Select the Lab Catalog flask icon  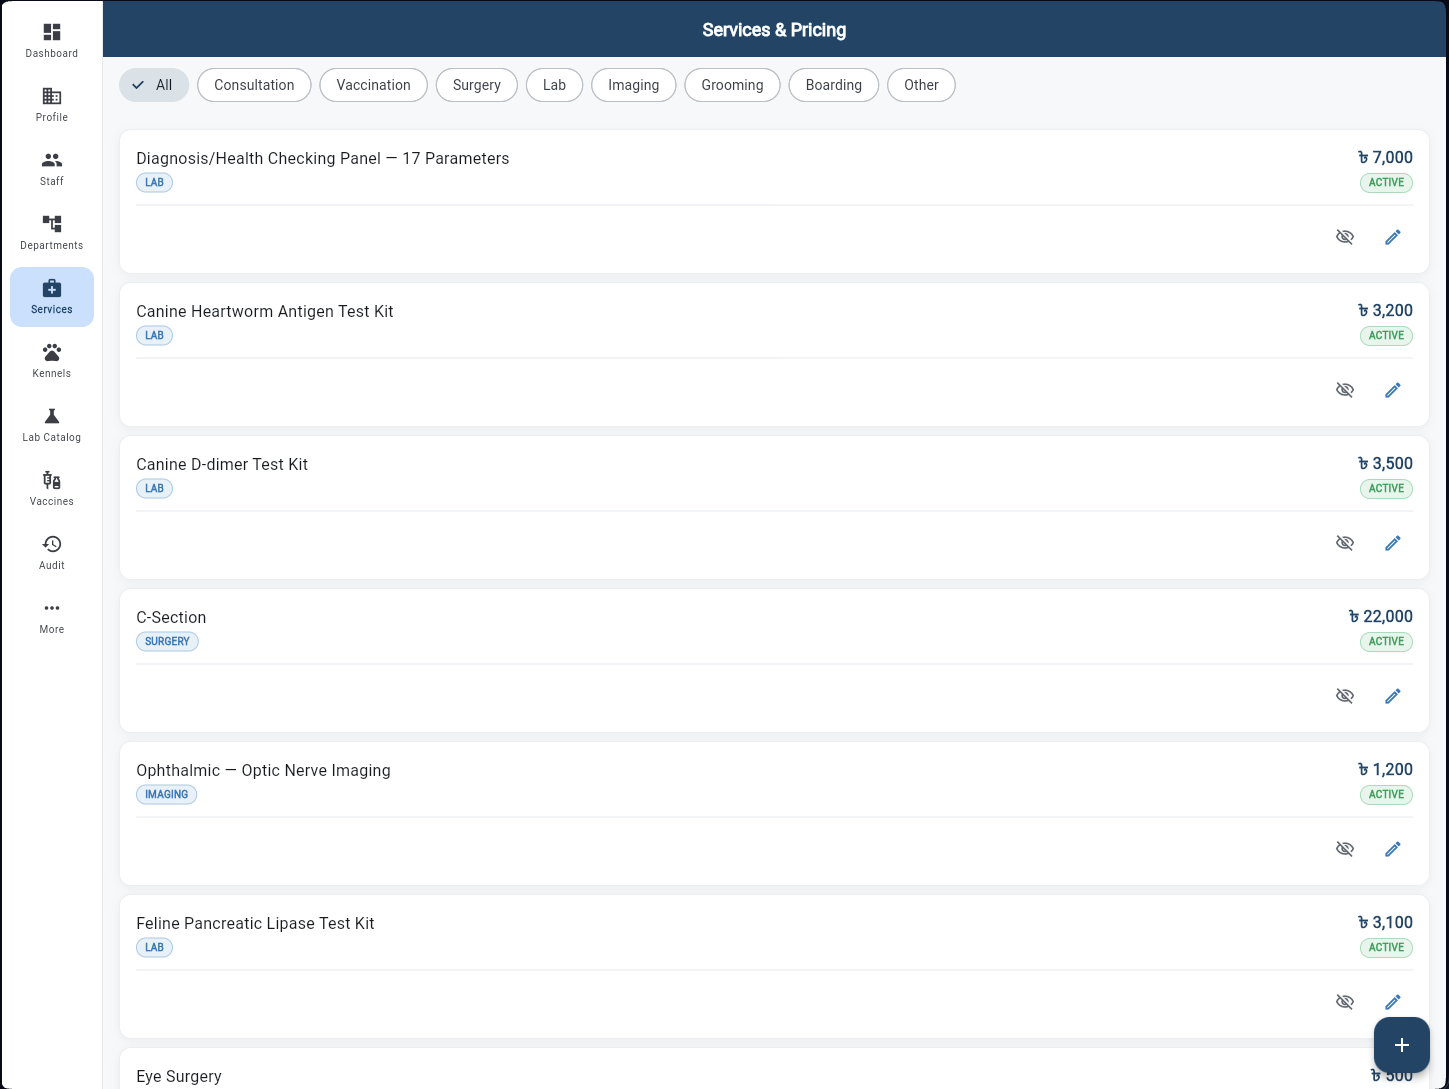pyautogui.click(x=51, y=424)
